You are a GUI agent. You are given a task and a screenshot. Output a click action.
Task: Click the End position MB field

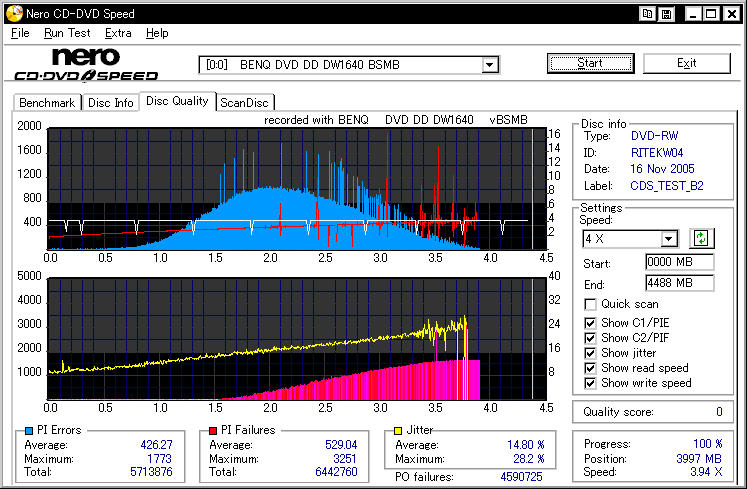coord(679,283)
